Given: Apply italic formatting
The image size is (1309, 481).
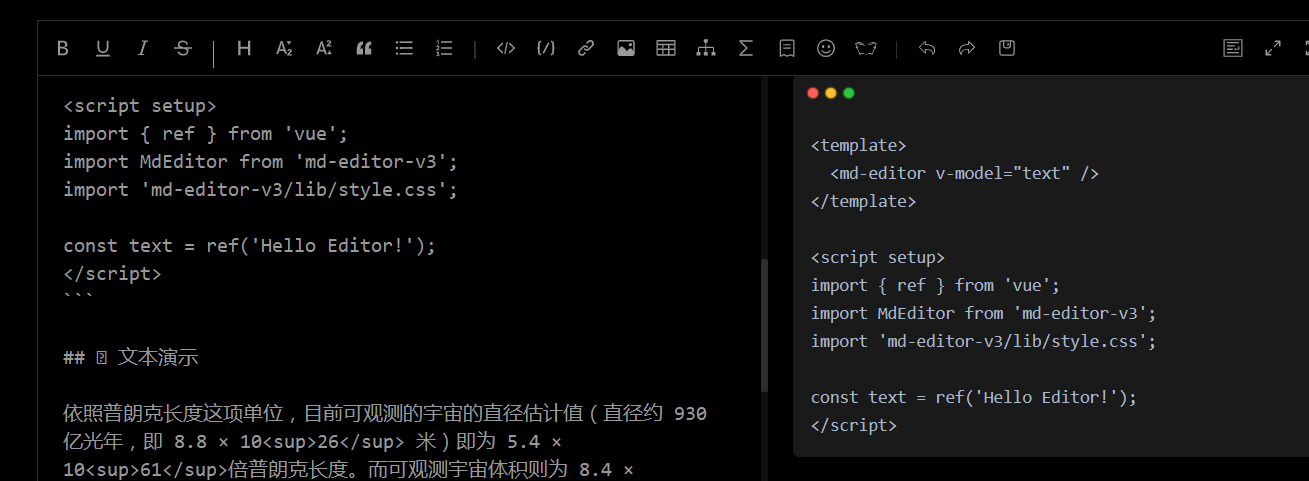Looking at the screenshot, I should (143, 48).
